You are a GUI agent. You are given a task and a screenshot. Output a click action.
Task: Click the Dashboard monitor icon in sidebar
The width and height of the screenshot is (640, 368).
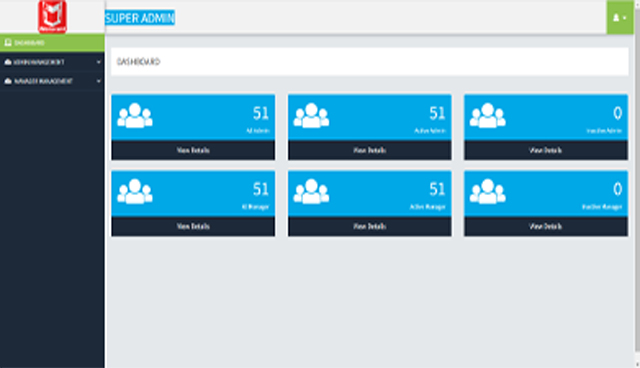[x=8, y=42]
